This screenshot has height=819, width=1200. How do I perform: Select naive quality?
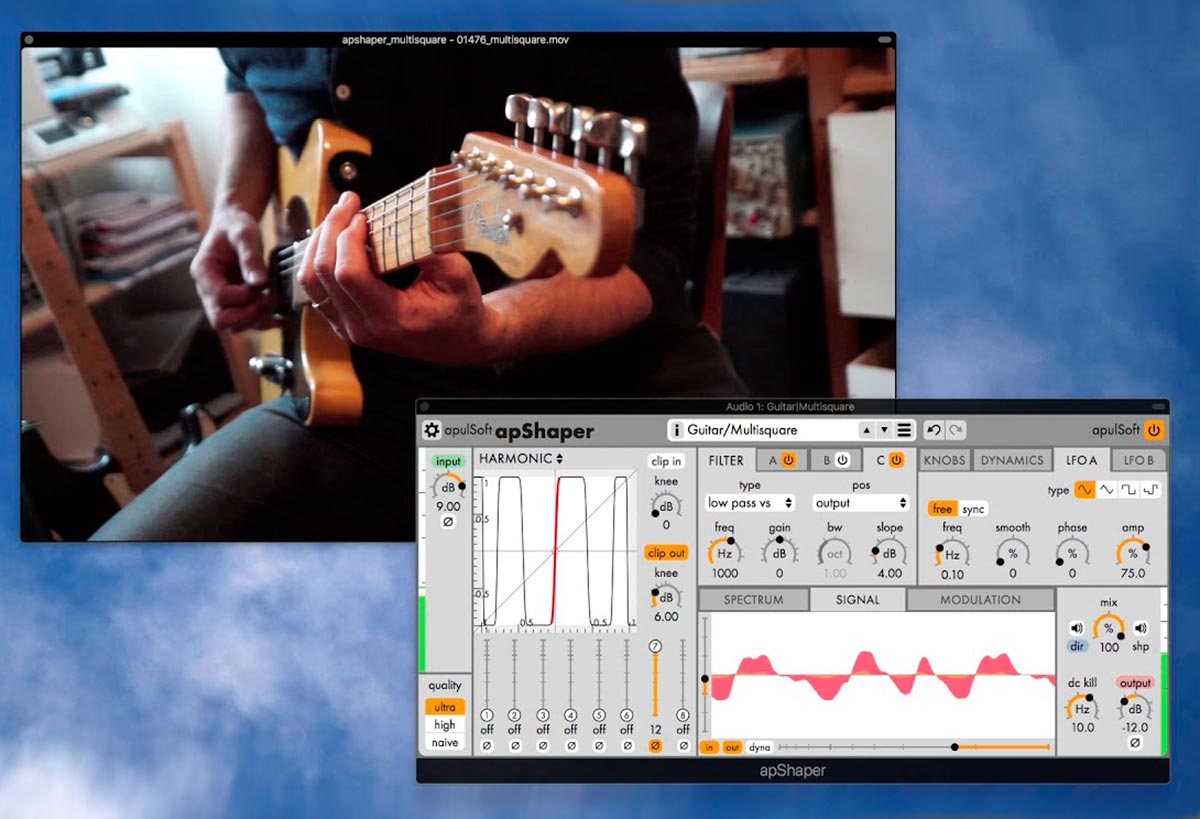(445, 743)
